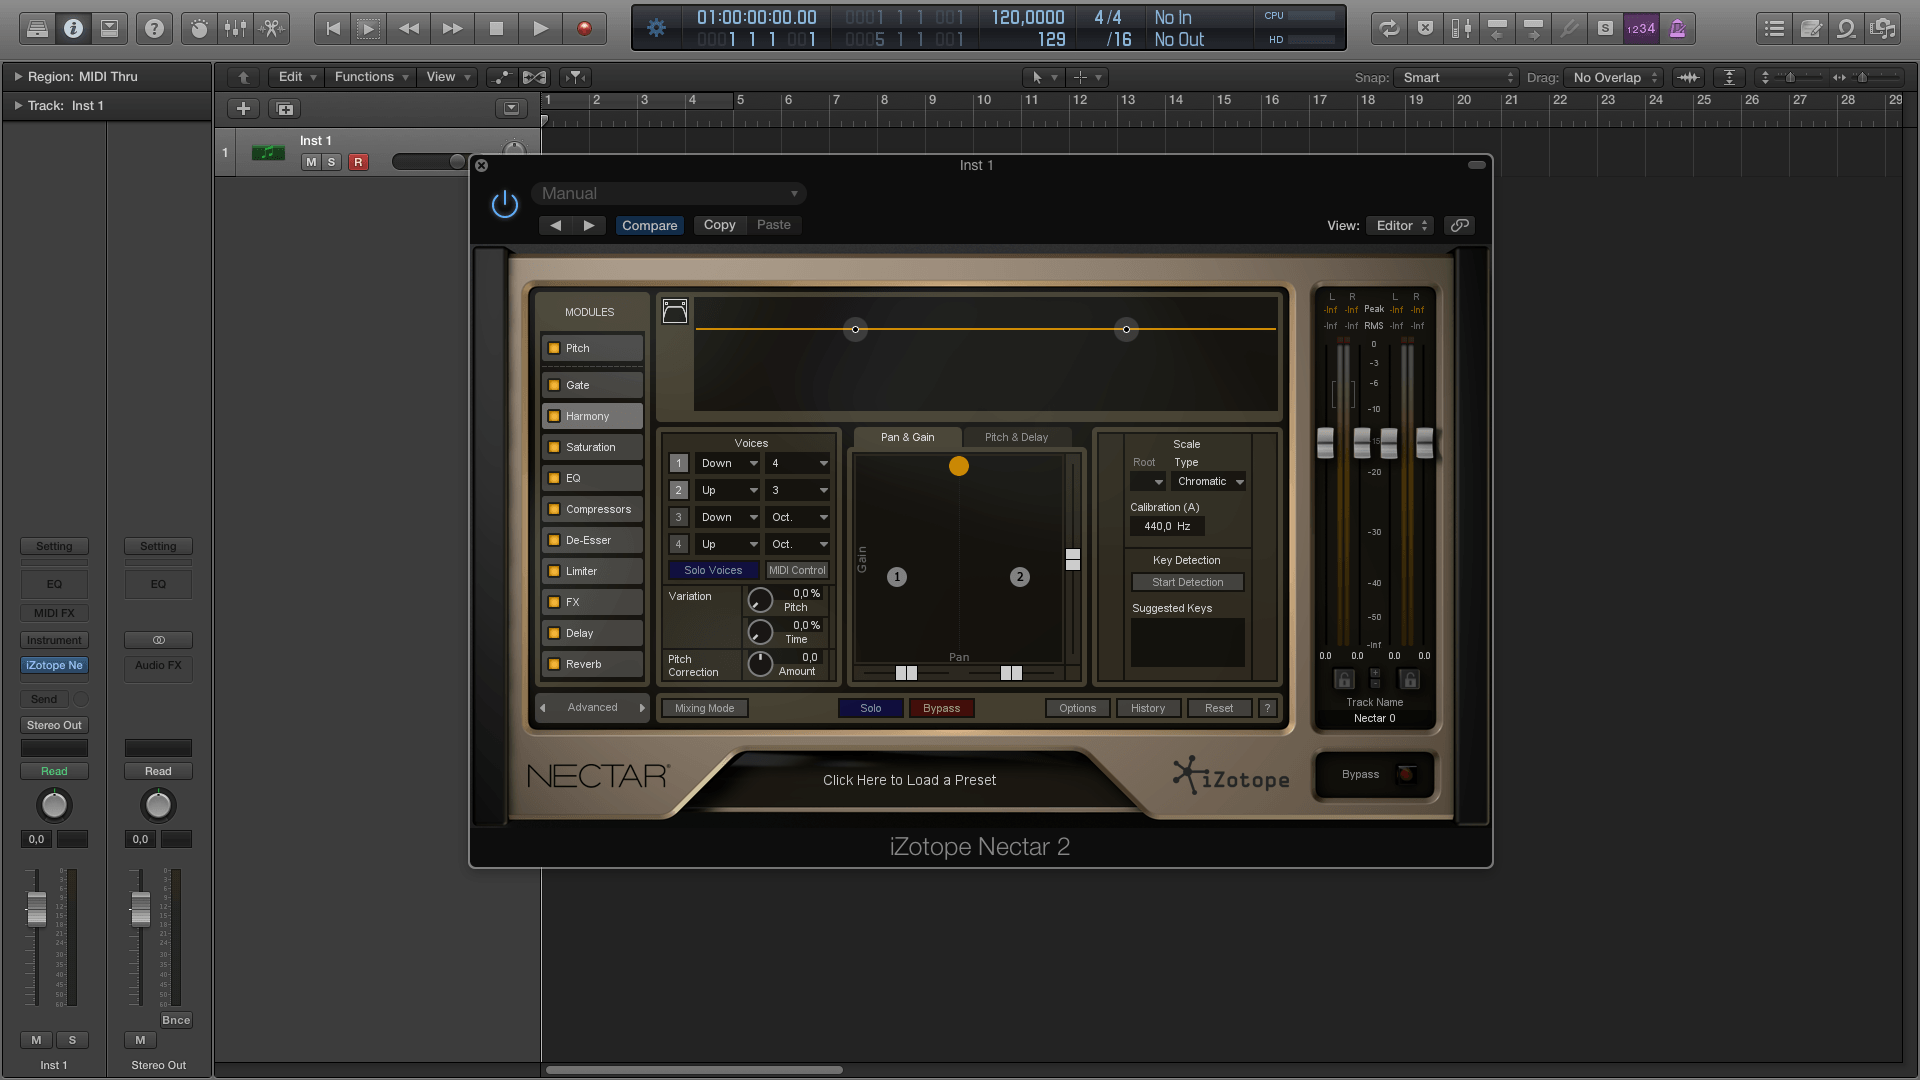Open voice 1 direction dropdown showing Down

(x=728, y=463)
